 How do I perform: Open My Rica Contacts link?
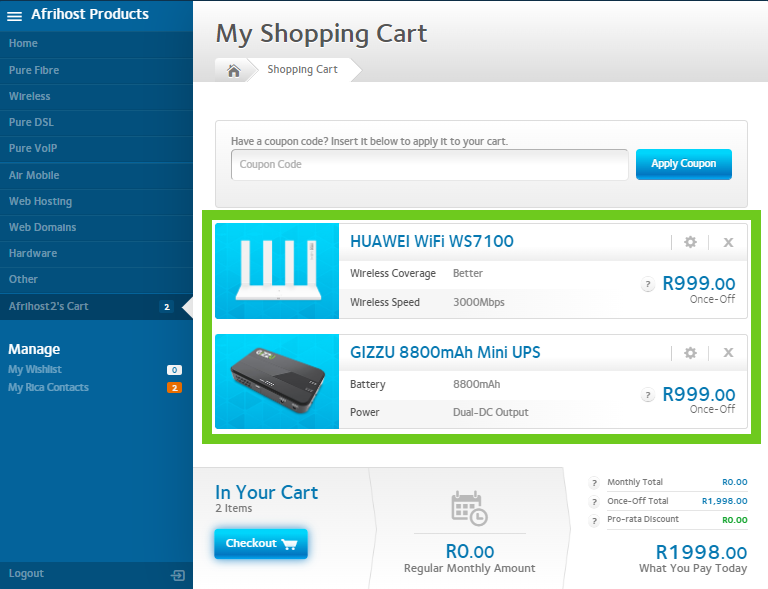(48, 388)
